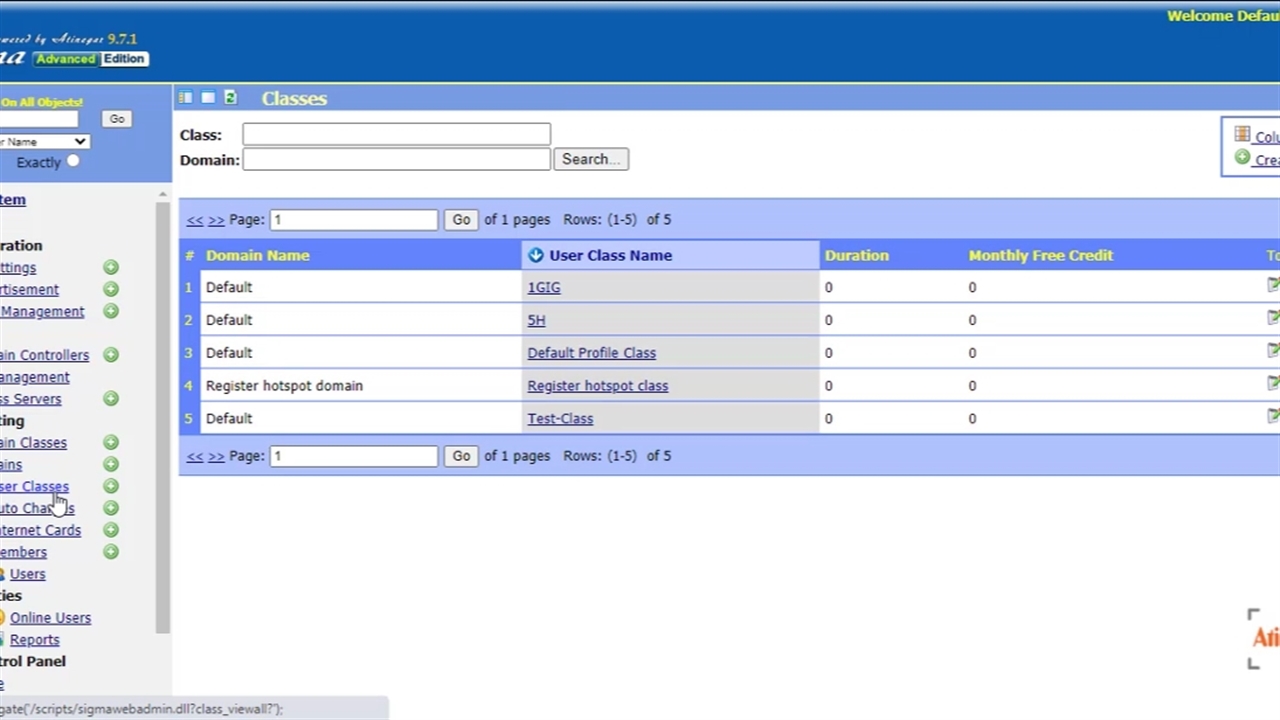Image resolution: width=1280 pixels, height=720 pixels.
Task: Sort table by Domain Name column header
Action: point(257,255)
